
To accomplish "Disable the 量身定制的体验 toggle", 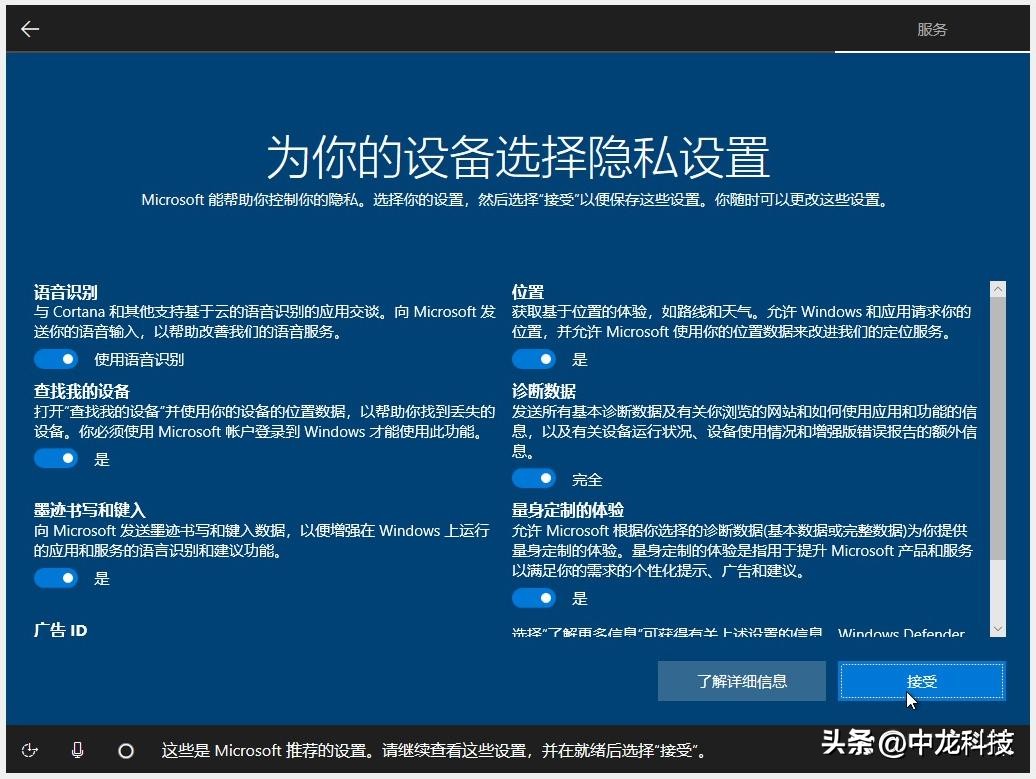I will 533,597.
